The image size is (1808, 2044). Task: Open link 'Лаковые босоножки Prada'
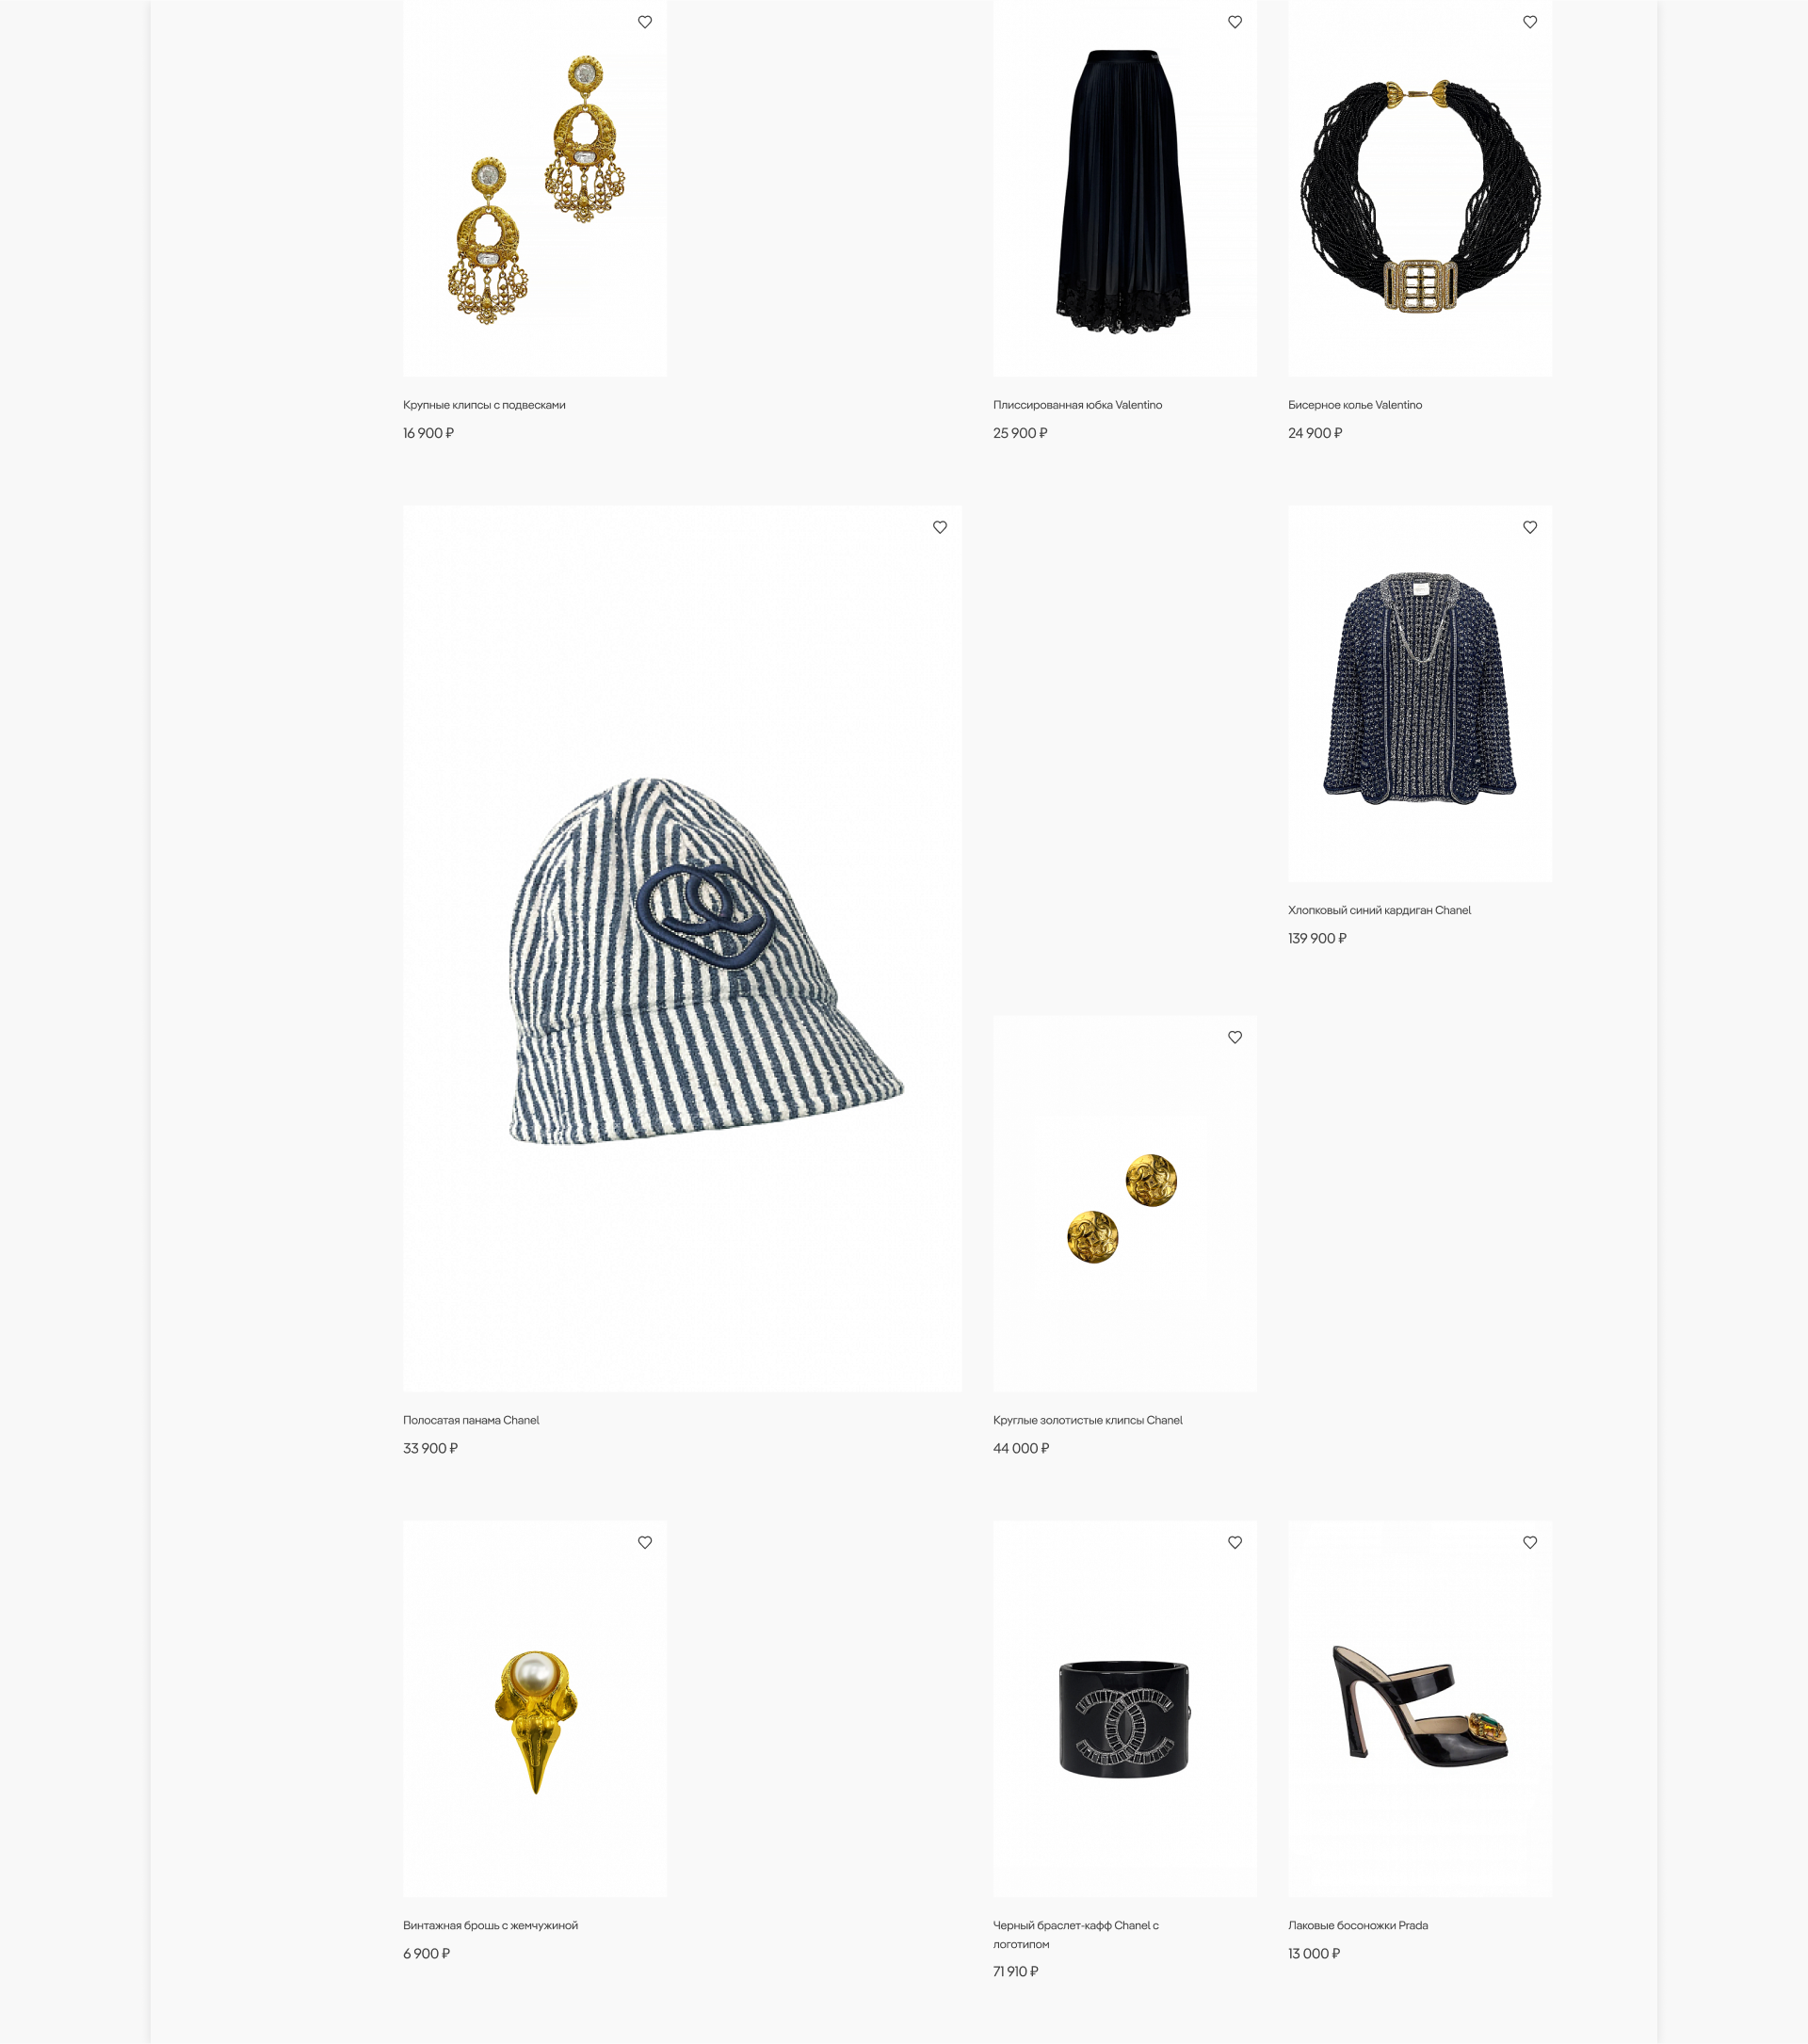[x=1358, y=1925]
